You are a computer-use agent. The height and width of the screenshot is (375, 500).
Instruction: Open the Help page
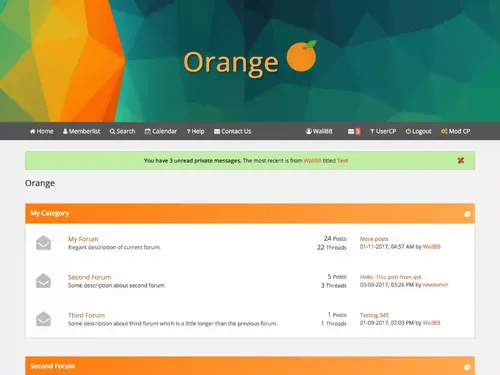[x=196, y=131]
